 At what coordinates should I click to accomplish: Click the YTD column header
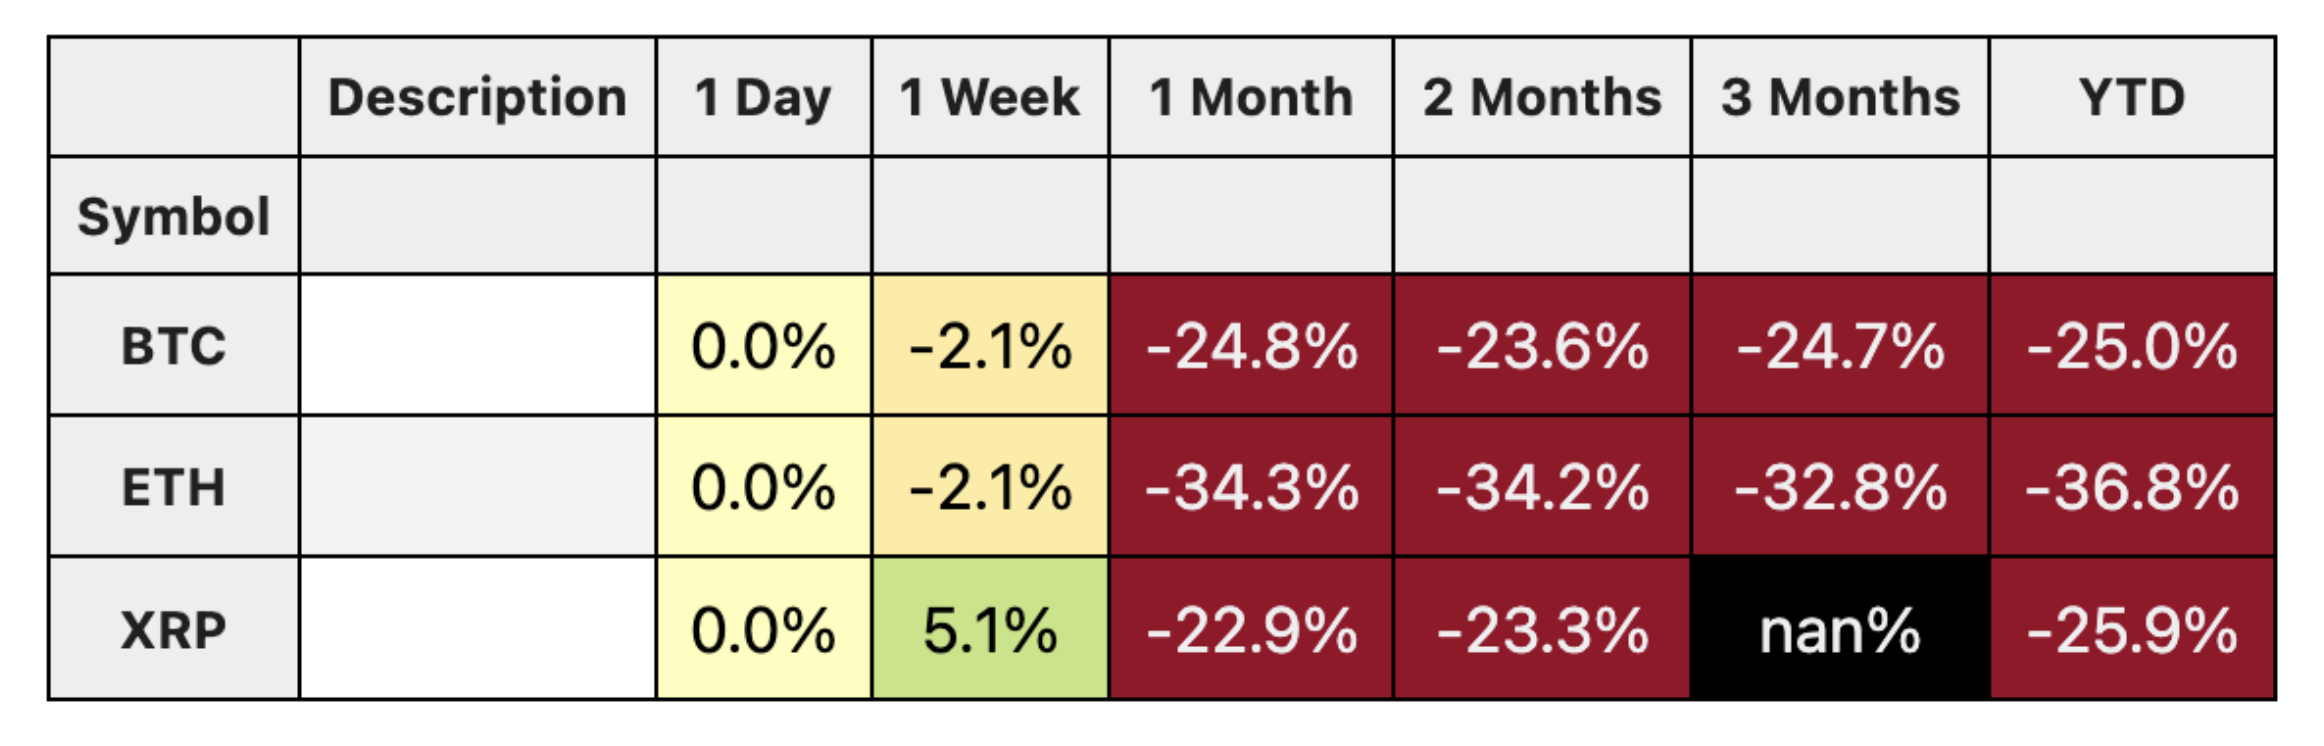click(2131, 98)
